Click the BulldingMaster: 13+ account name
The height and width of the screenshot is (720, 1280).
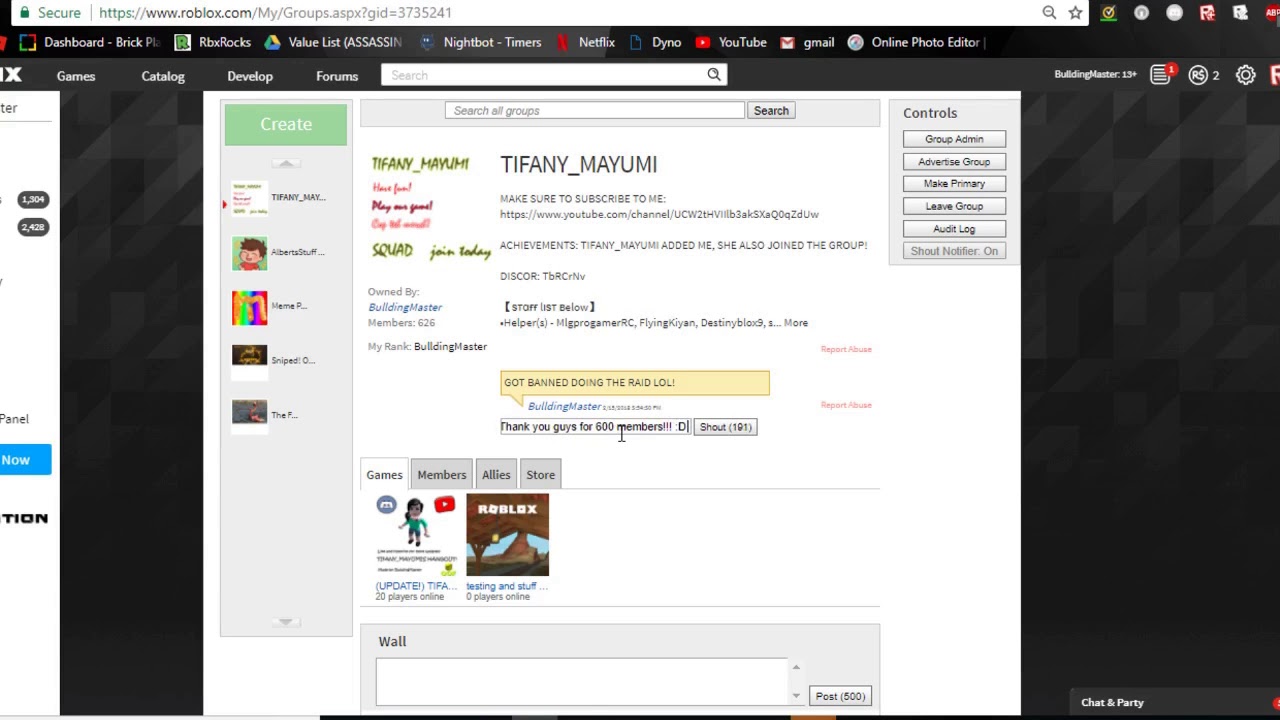(1095, 75)
